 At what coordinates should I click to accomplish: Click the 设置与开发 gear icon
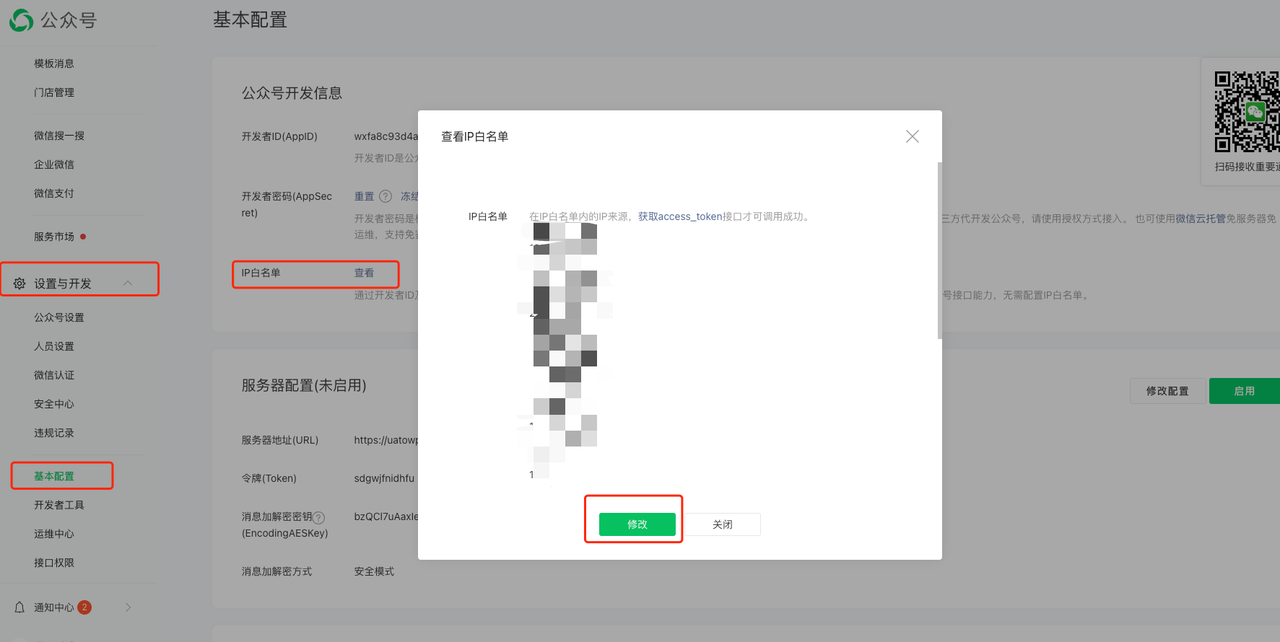(19, 284)
